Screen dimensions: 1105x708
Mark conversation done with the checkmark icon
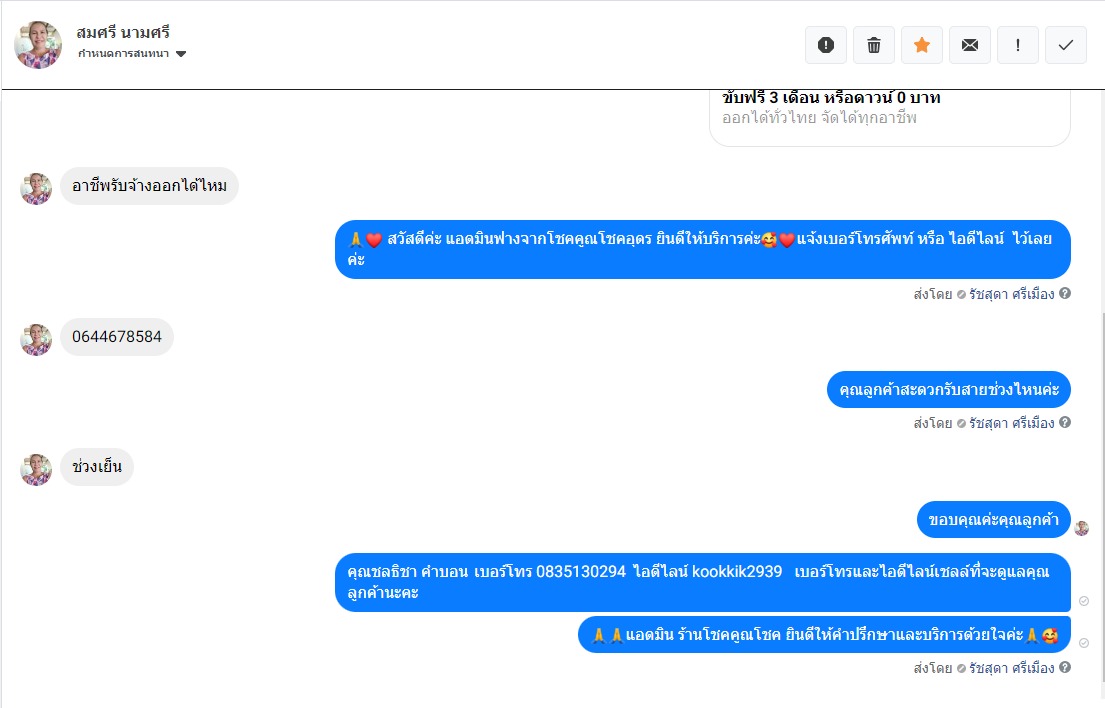(x=1066, y=45)
